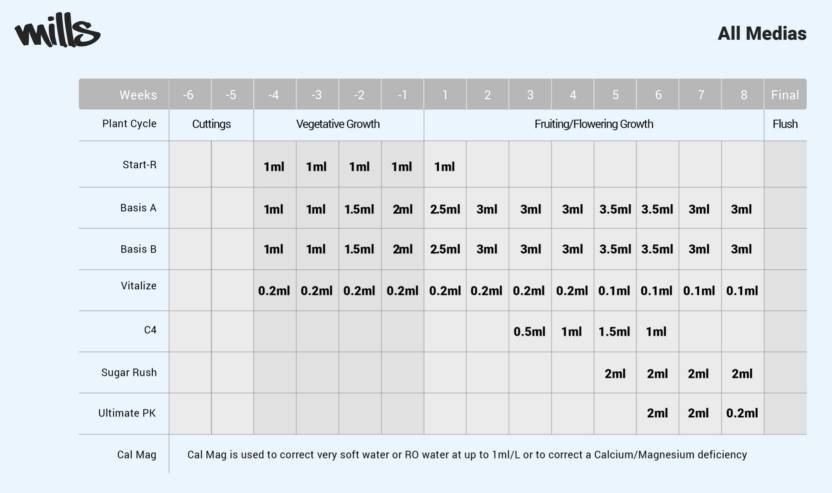This screenshot has width=832, height=493.
Task: Click the Sugar Rush row label
Action: 129,373
